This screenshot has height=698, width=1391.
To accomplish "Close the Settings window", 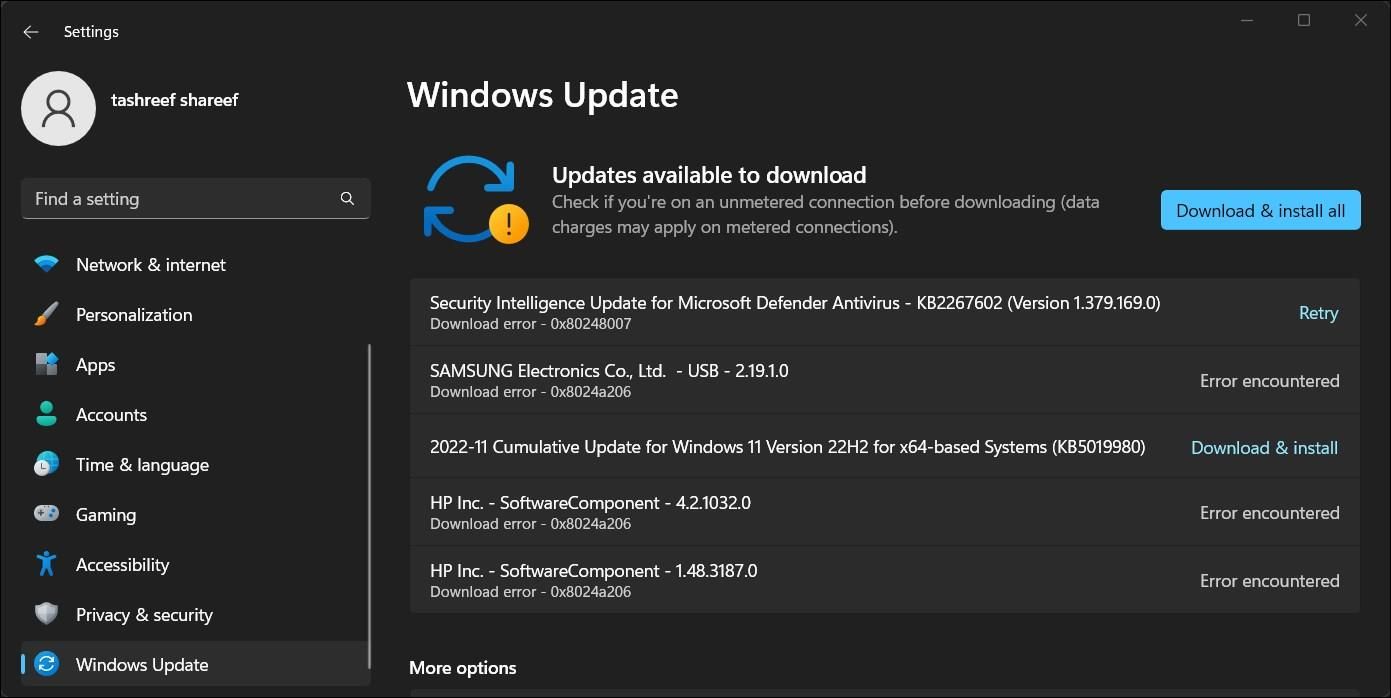I will pyautogui.click(x=1361, y=20).
